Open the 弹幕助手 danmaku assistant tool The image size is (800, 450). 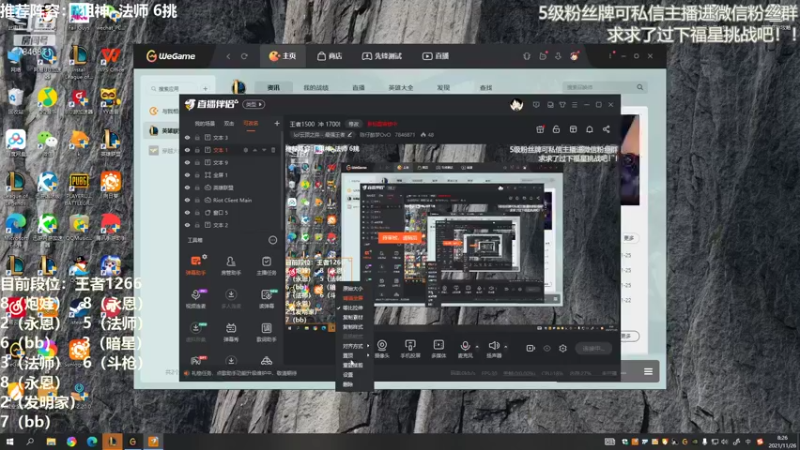tap(196, 266)
